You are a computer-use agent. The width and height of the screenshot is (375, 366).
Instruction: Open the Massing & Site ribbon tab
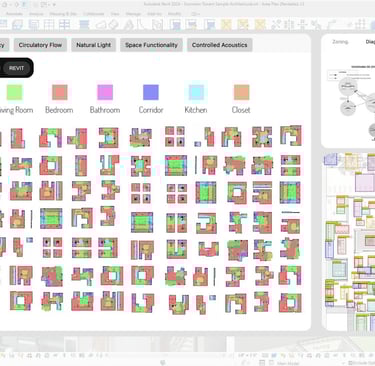coord(63,14)
